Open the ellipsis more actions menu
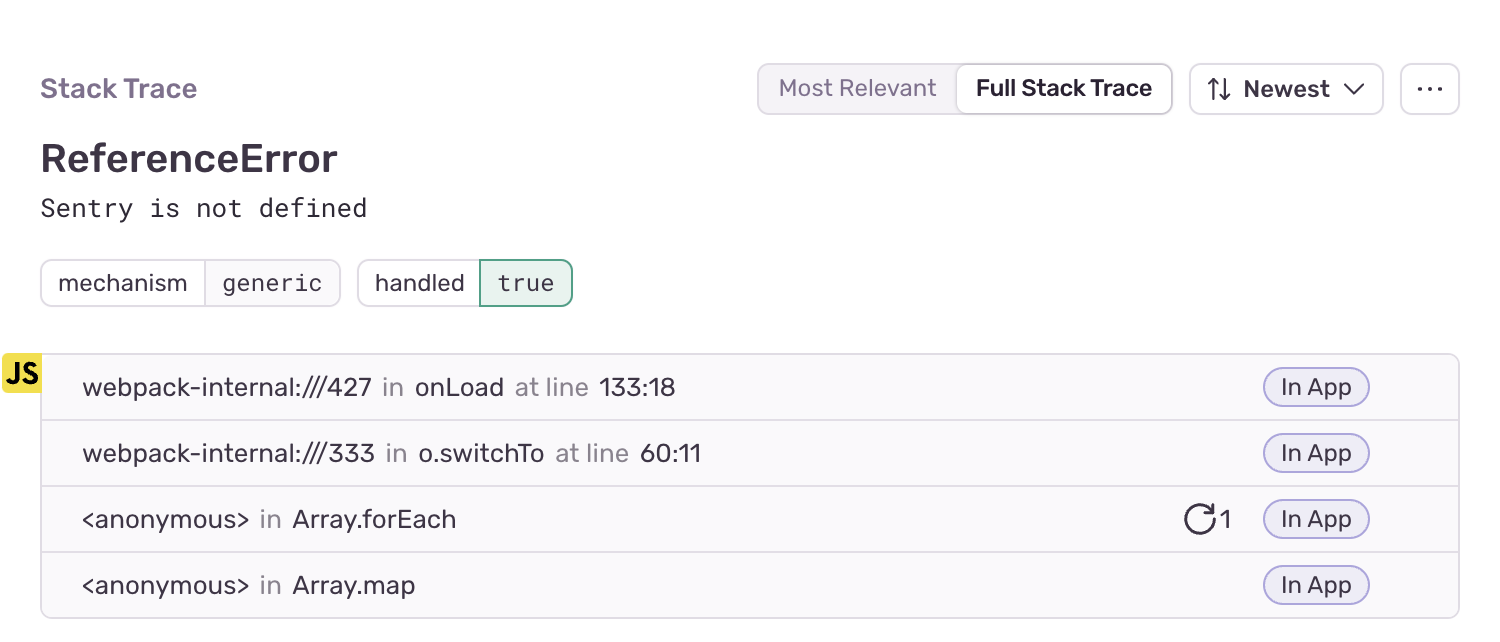 point(1430,89)
